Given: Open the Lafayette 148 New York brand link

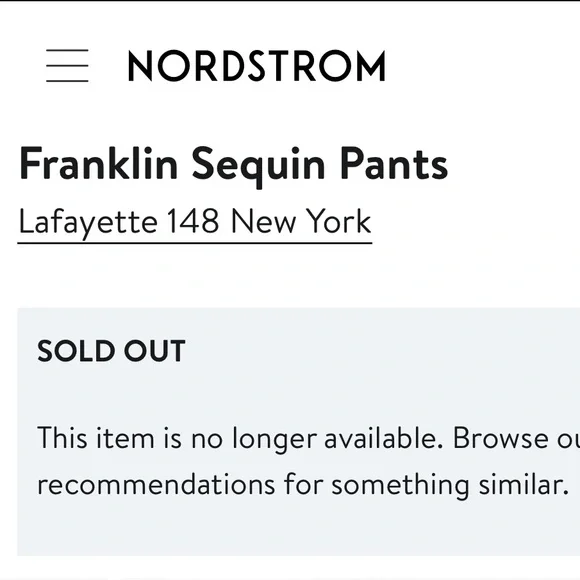Looking at the screenshot, I should (195, 223).
